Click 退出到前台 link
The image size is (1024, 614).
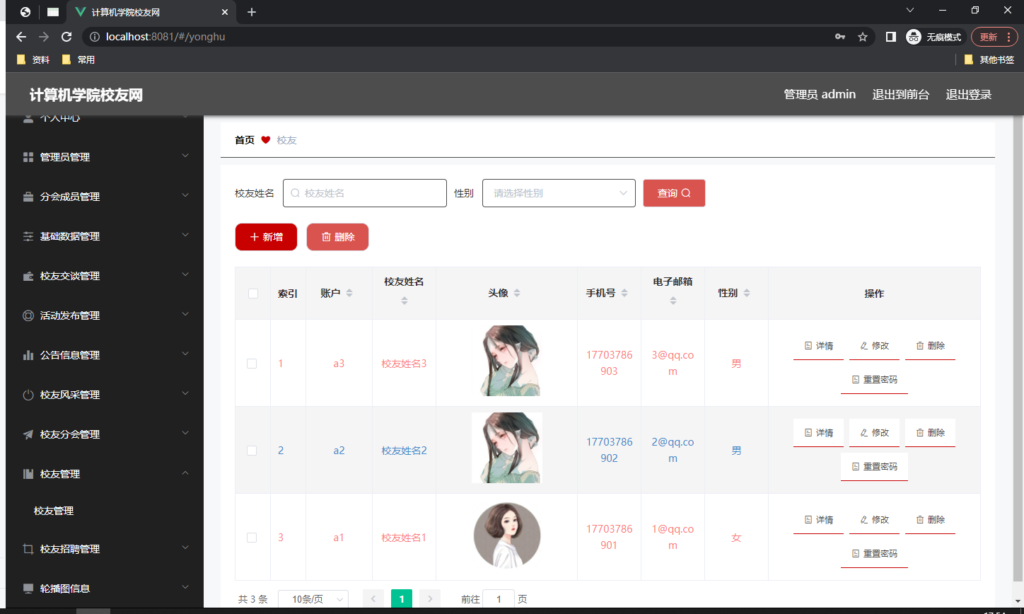coord(901,95)
